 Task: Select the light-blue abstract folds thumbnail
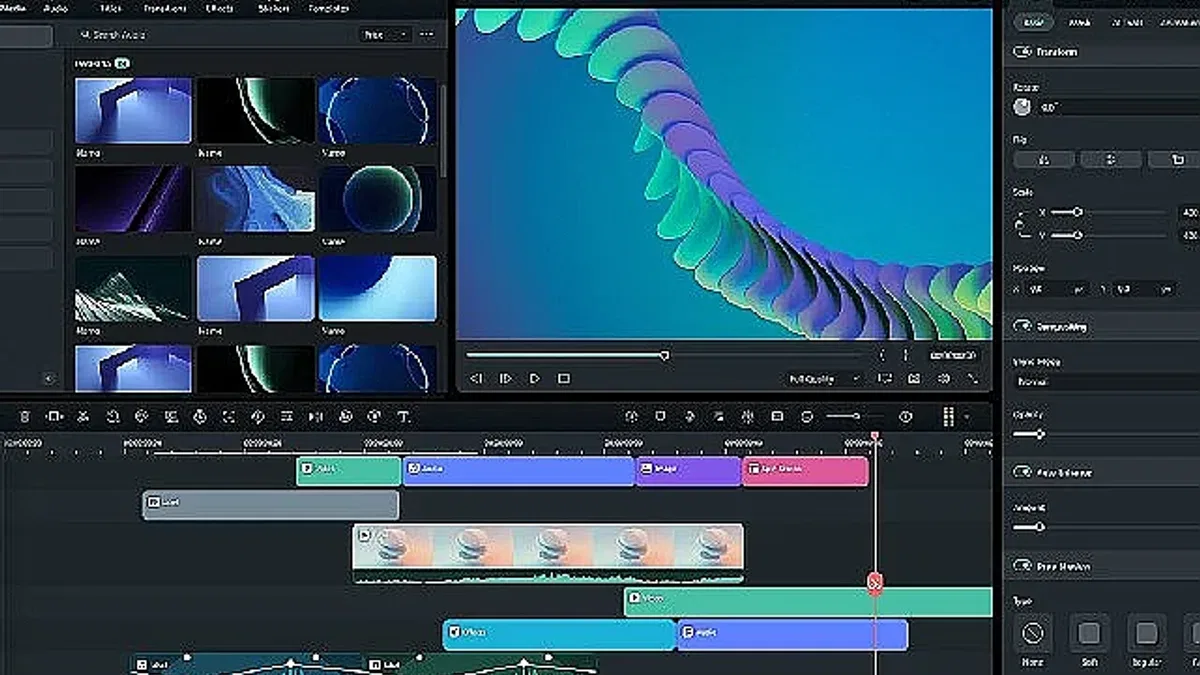256,199
